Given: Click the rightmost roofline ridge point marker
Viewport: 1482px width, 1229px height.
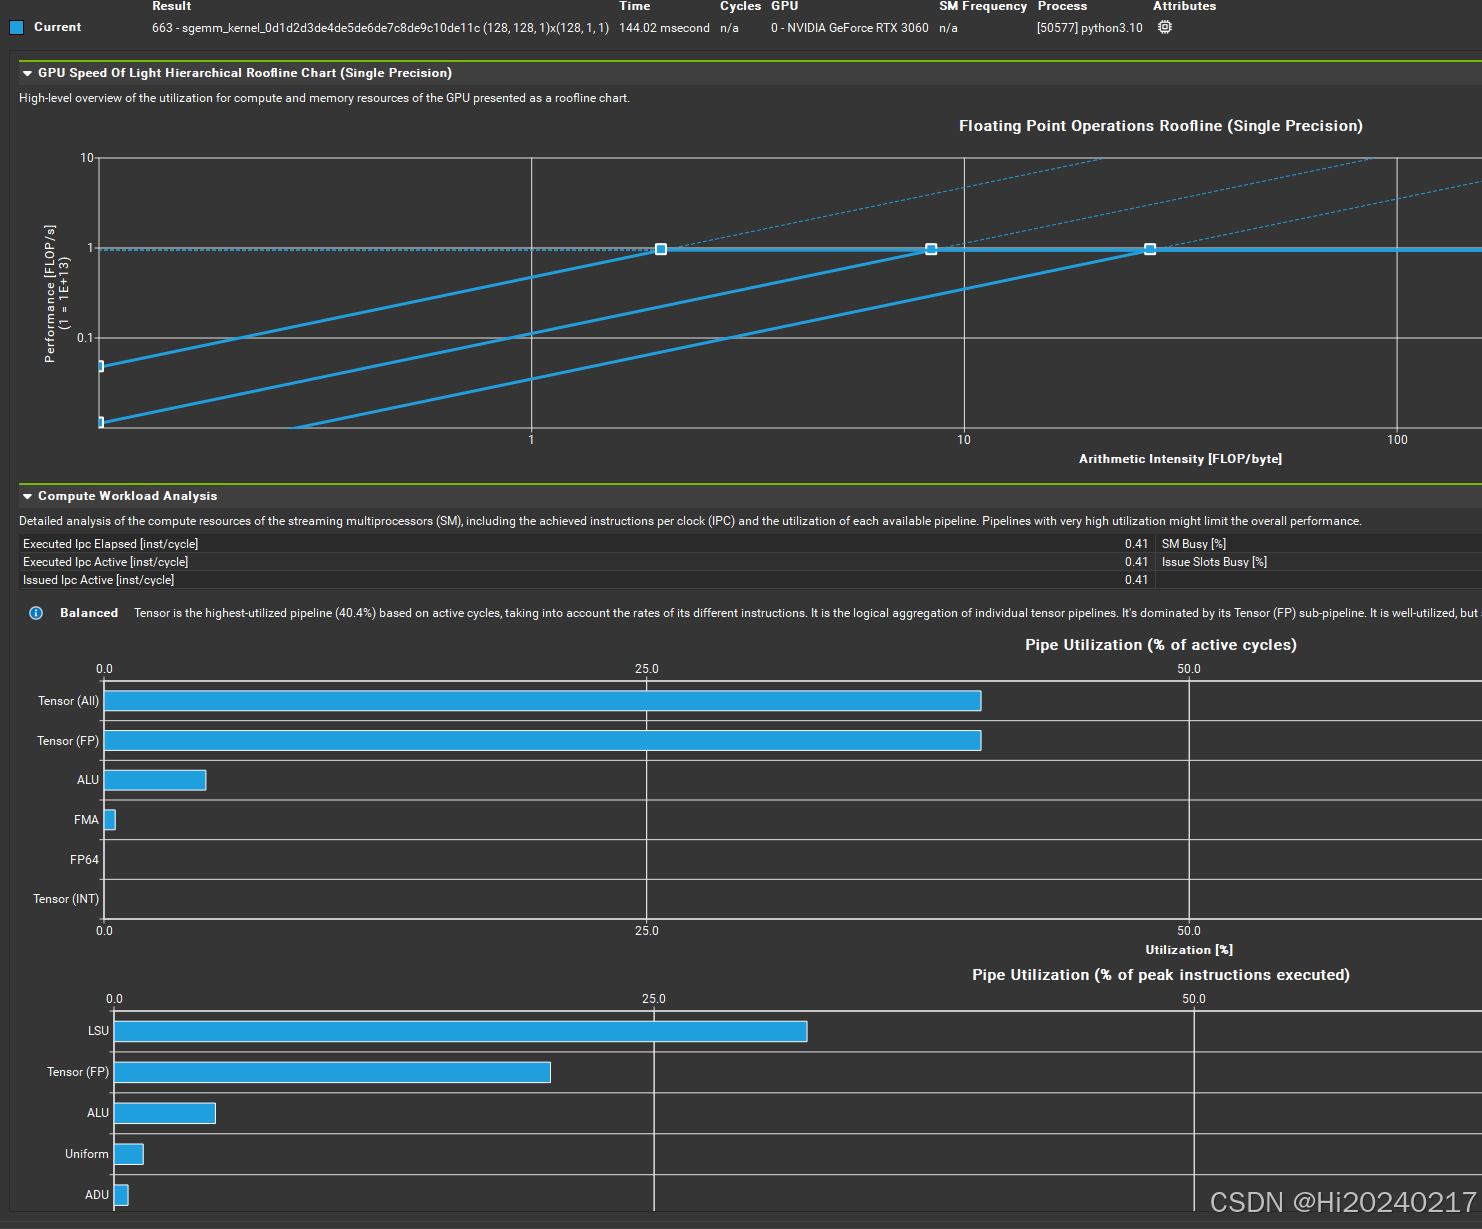Looking at the screenshot, I should point(1150,249).
